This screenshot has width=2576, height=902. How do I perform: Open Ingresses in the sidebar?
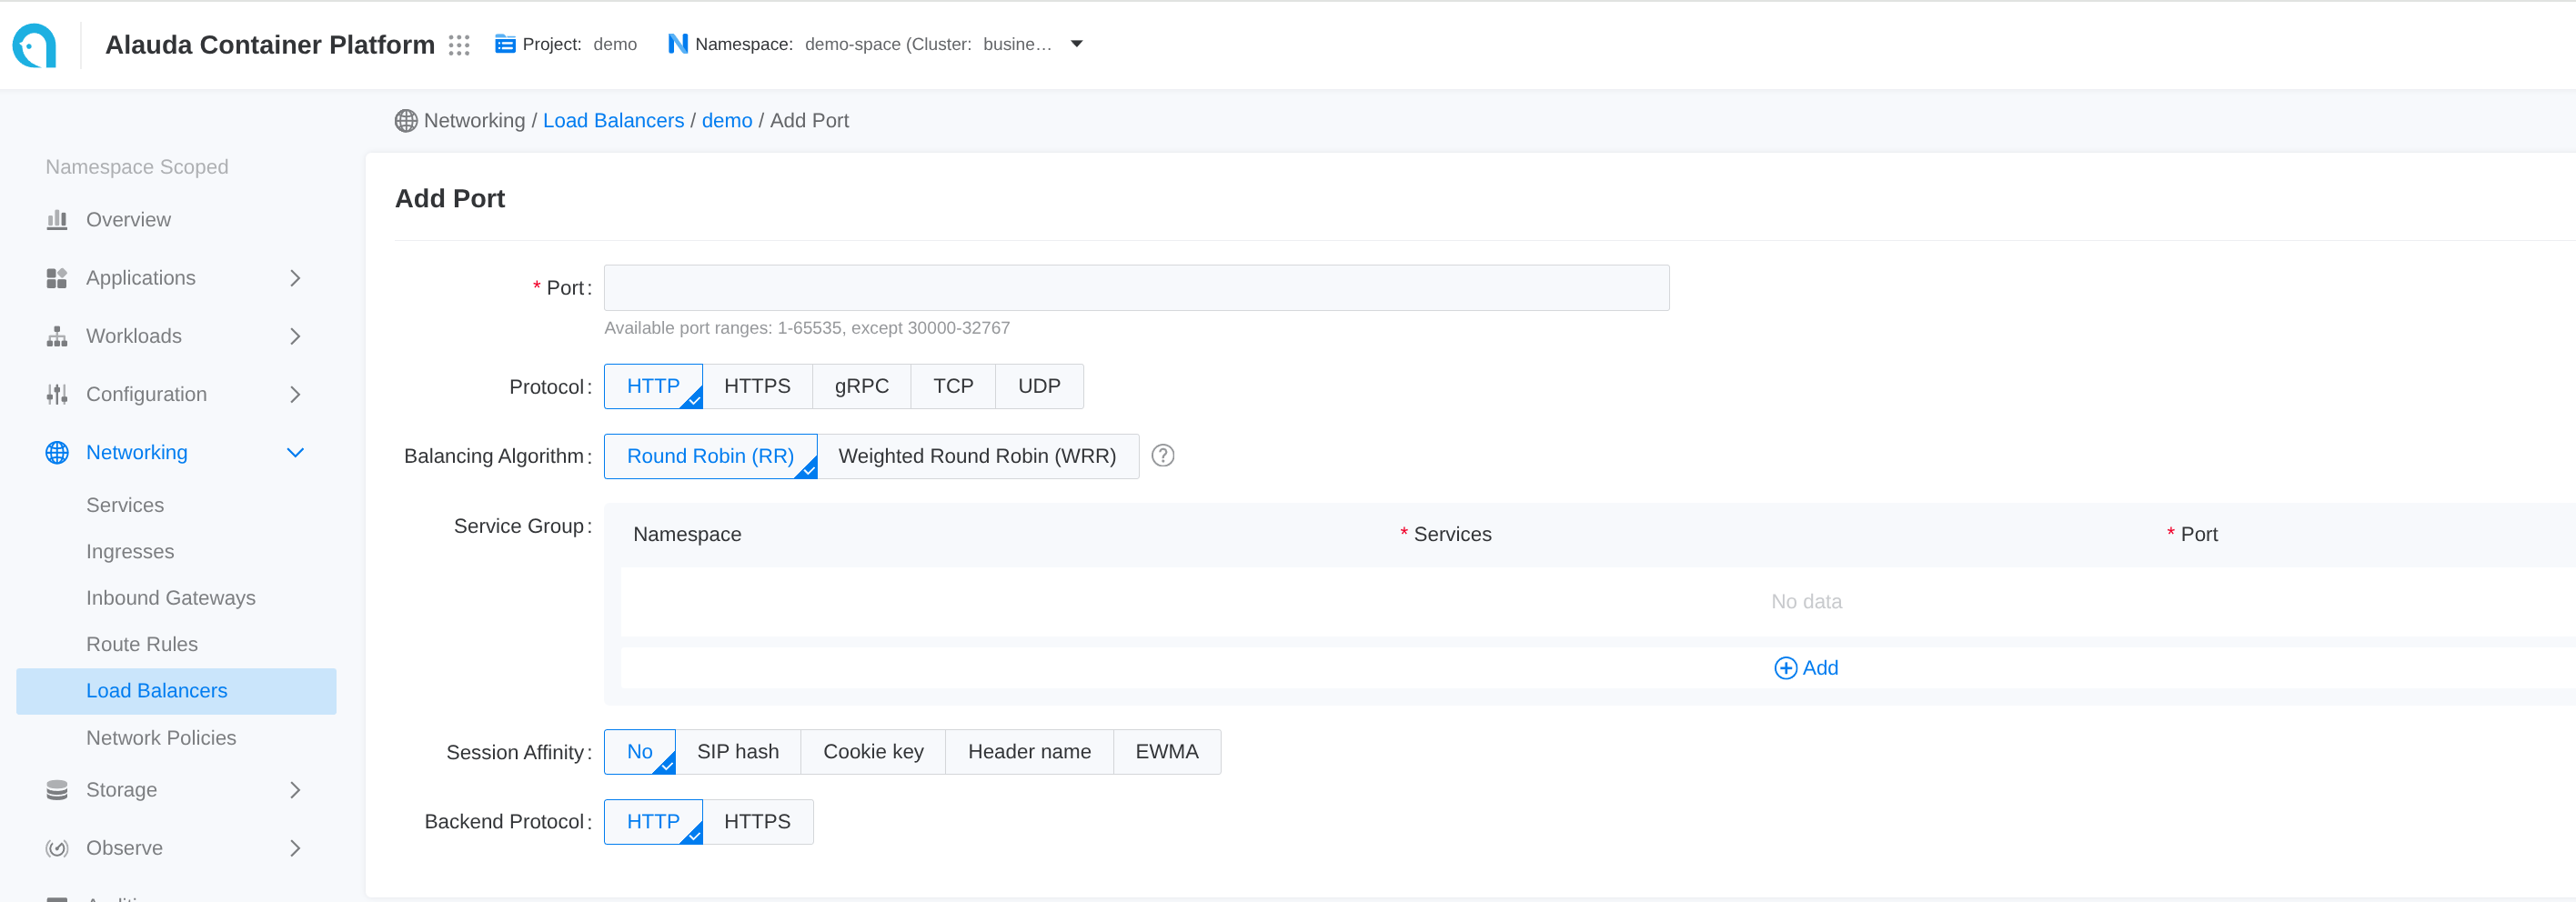(x=130, y=552)
